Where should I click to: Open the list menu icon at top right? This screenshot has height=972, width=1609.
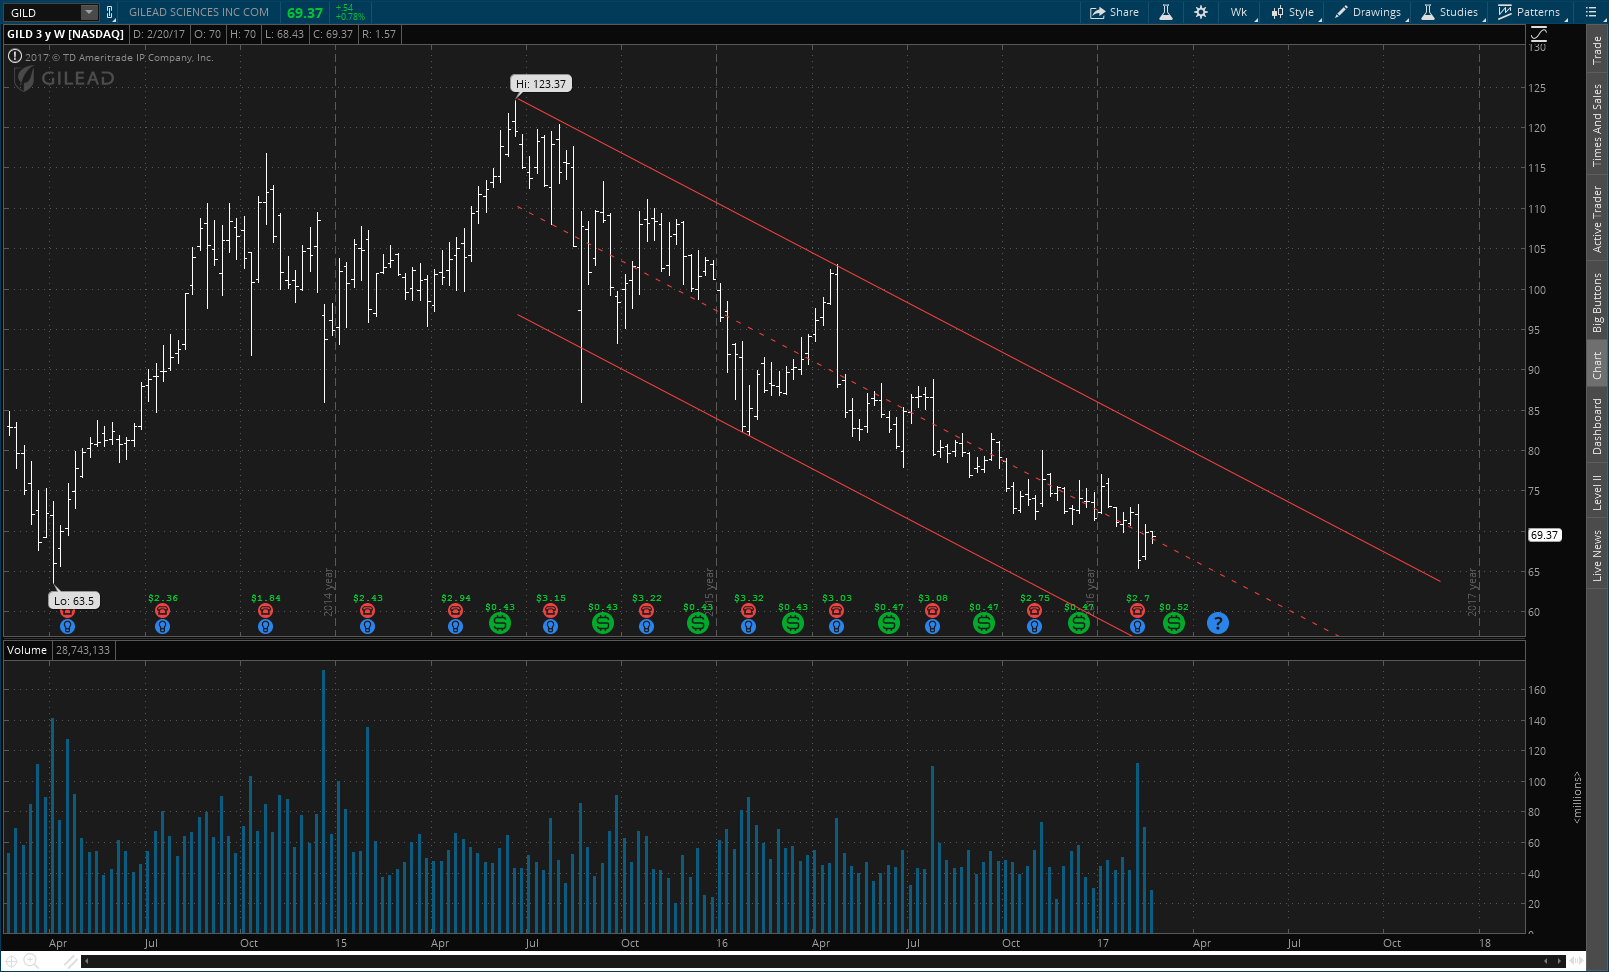tap(1591, 12)
